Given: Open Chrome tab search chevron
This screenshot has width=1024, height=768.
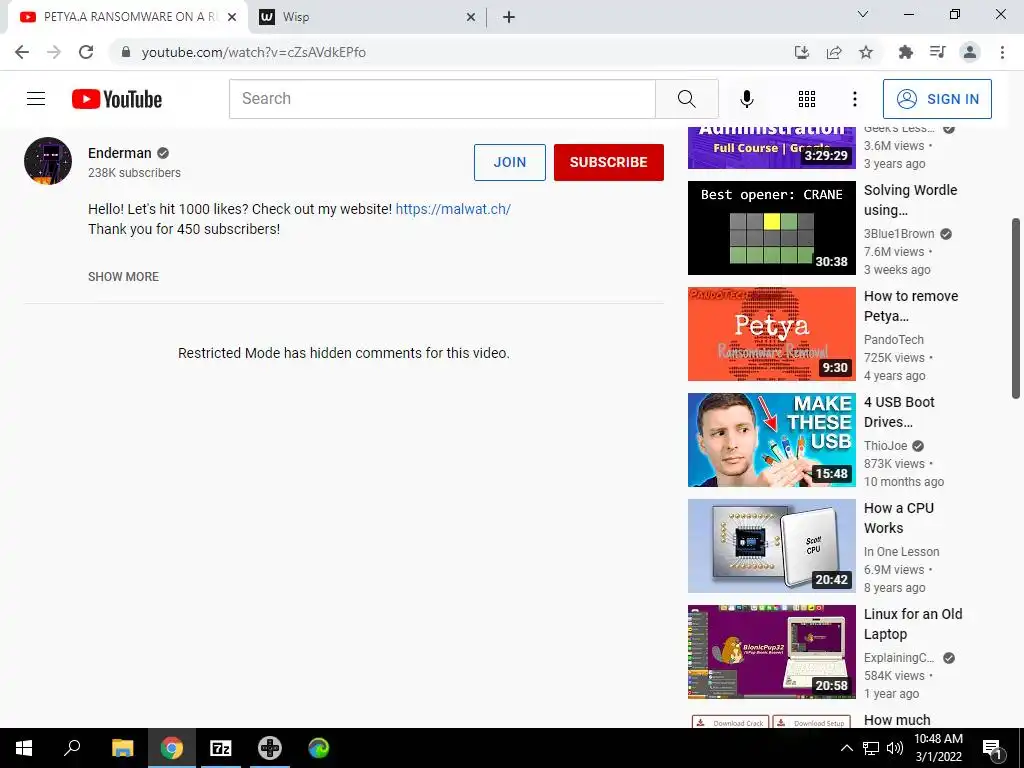Looking at the screenshot, I should tap(862, 14).
